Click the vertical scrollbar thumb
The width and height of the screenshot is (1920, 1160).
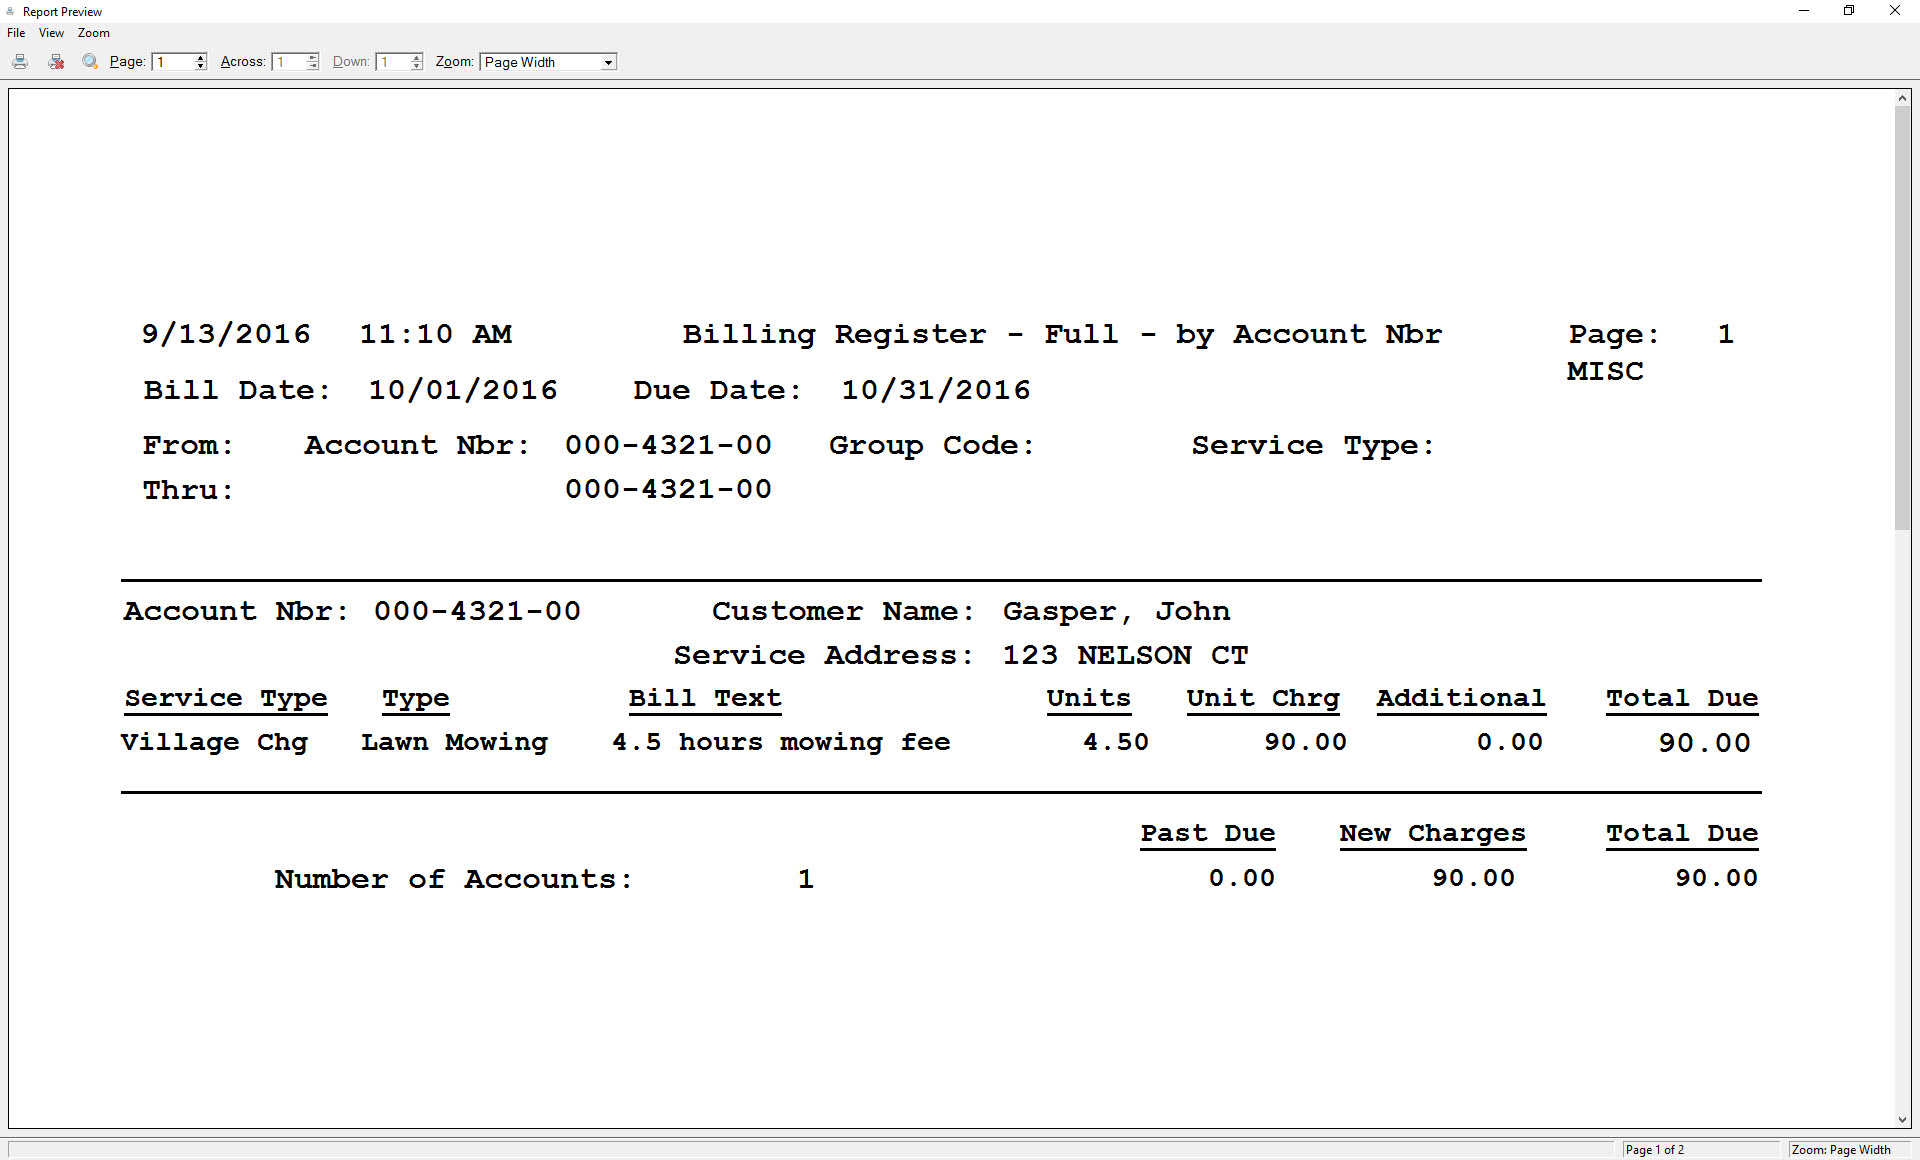(1902, 318)
